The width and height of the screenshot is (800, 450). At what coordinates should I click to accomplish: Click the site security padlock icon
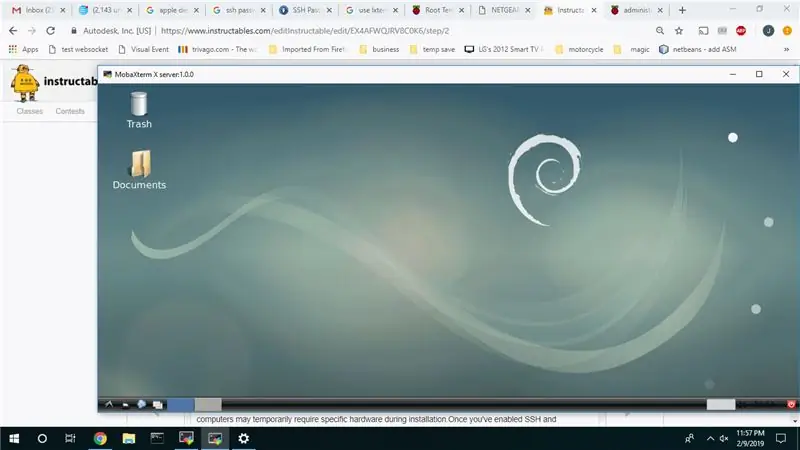[x=74, y=31]
